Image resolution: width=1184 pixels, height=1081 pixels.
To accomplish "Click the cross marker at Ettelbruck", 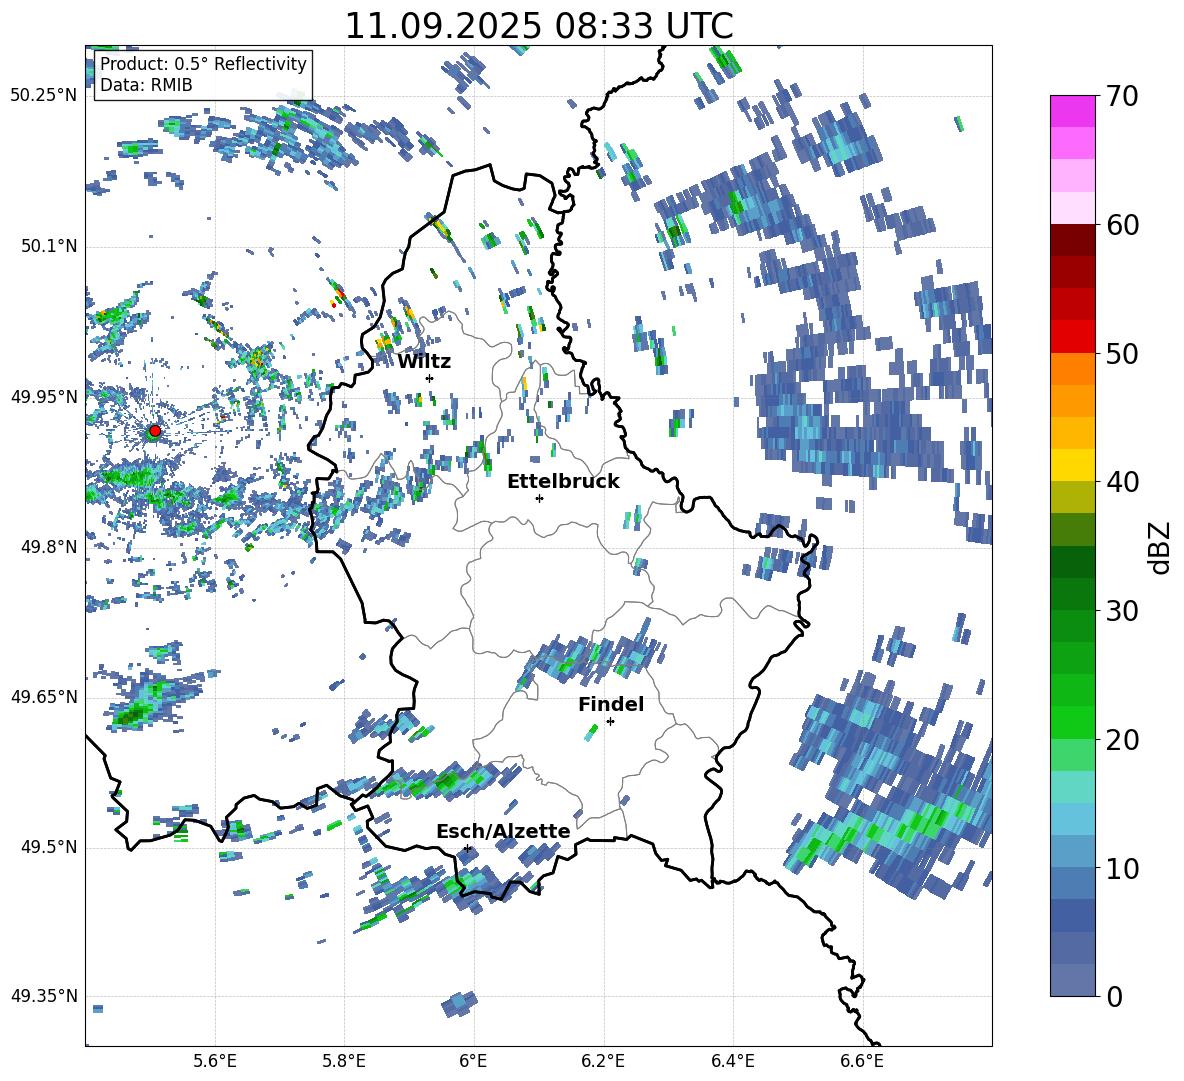I will (539, 498).
